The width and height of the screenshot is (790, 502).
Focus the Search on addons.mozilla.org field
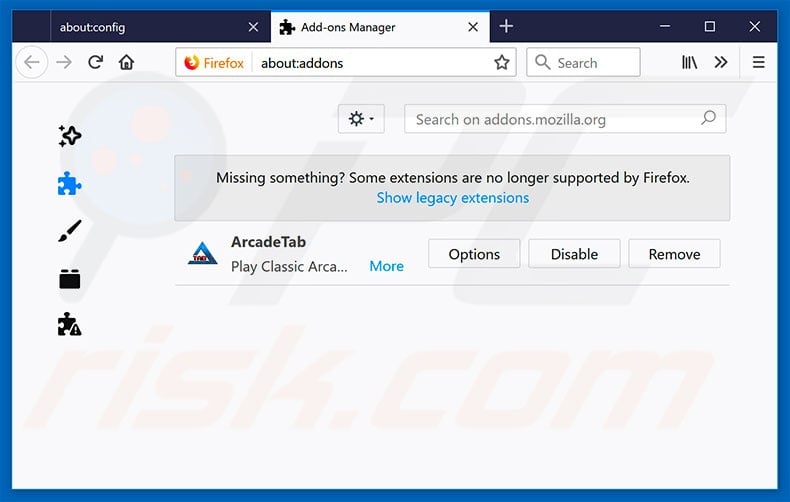(565, 119)
